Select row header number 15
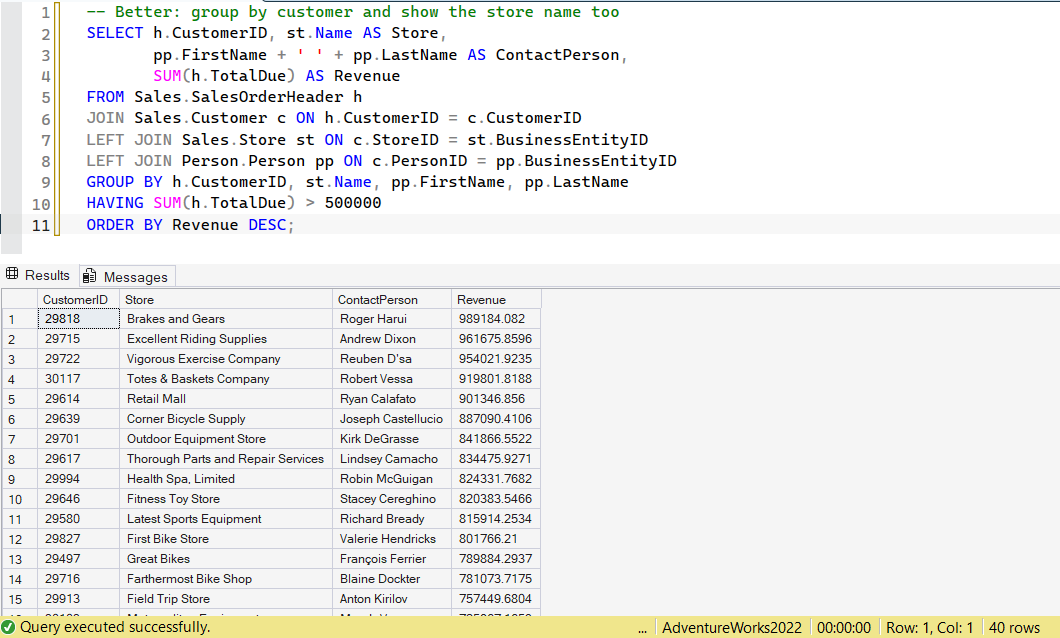The image size is (1060, 638). (x=20, y=599)
